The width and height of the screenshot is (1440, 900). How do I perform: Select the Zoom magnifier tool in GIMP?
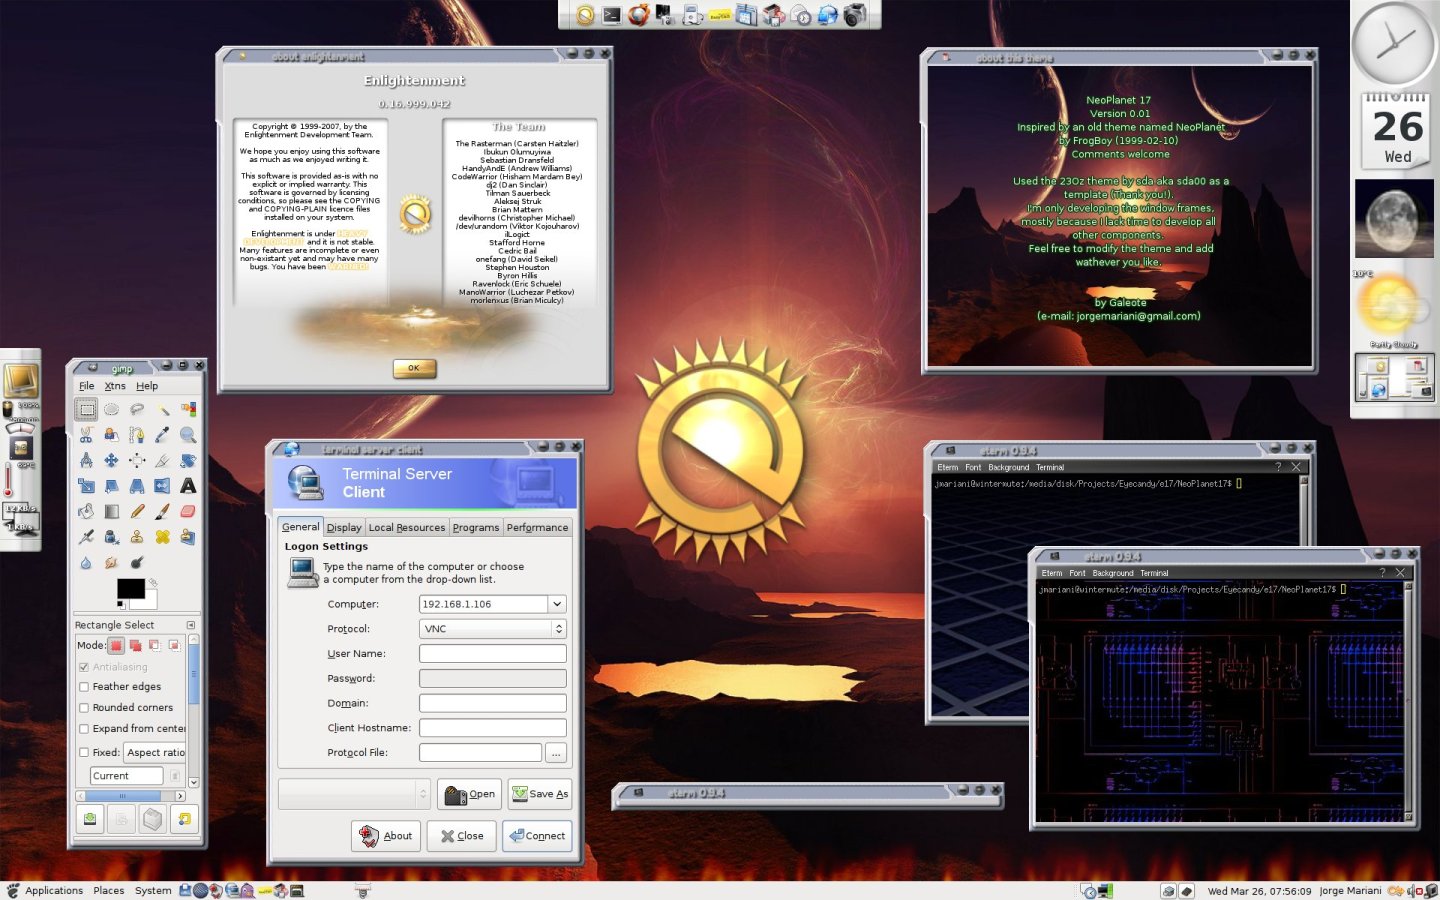tap(188, 435)
